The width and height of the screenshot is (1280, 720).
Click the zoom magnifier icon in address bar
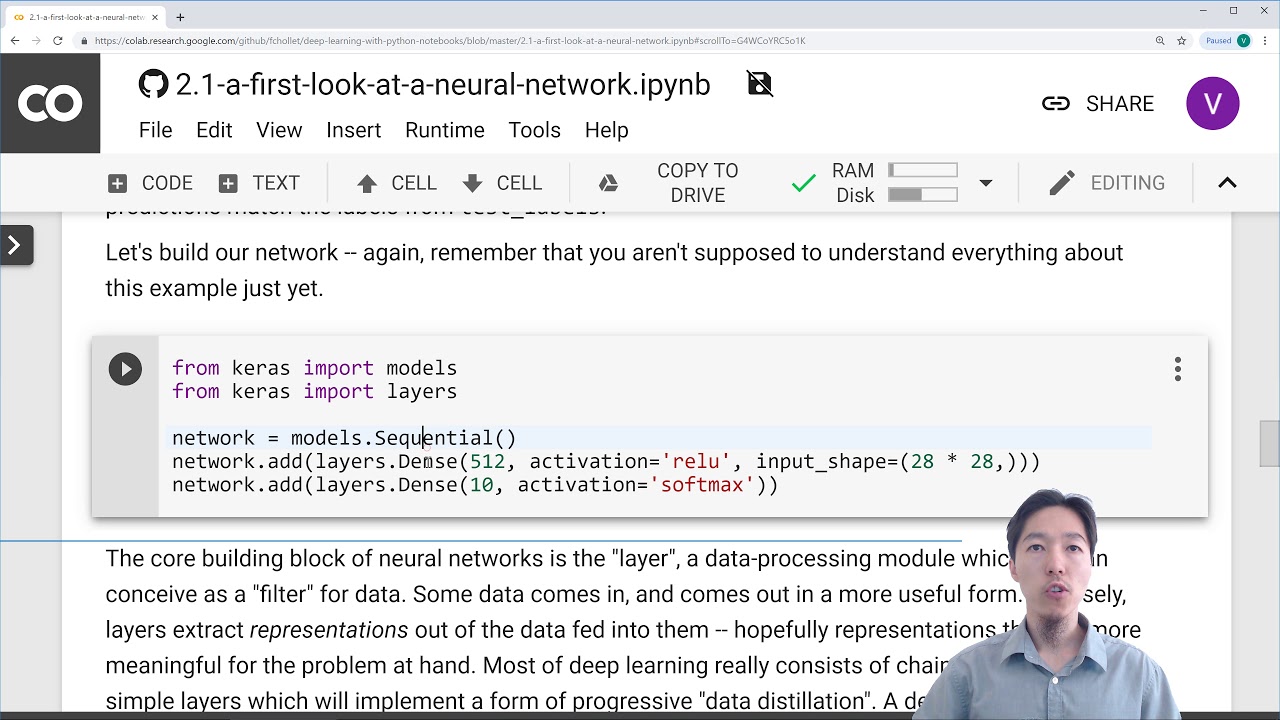click(1160, 41)
